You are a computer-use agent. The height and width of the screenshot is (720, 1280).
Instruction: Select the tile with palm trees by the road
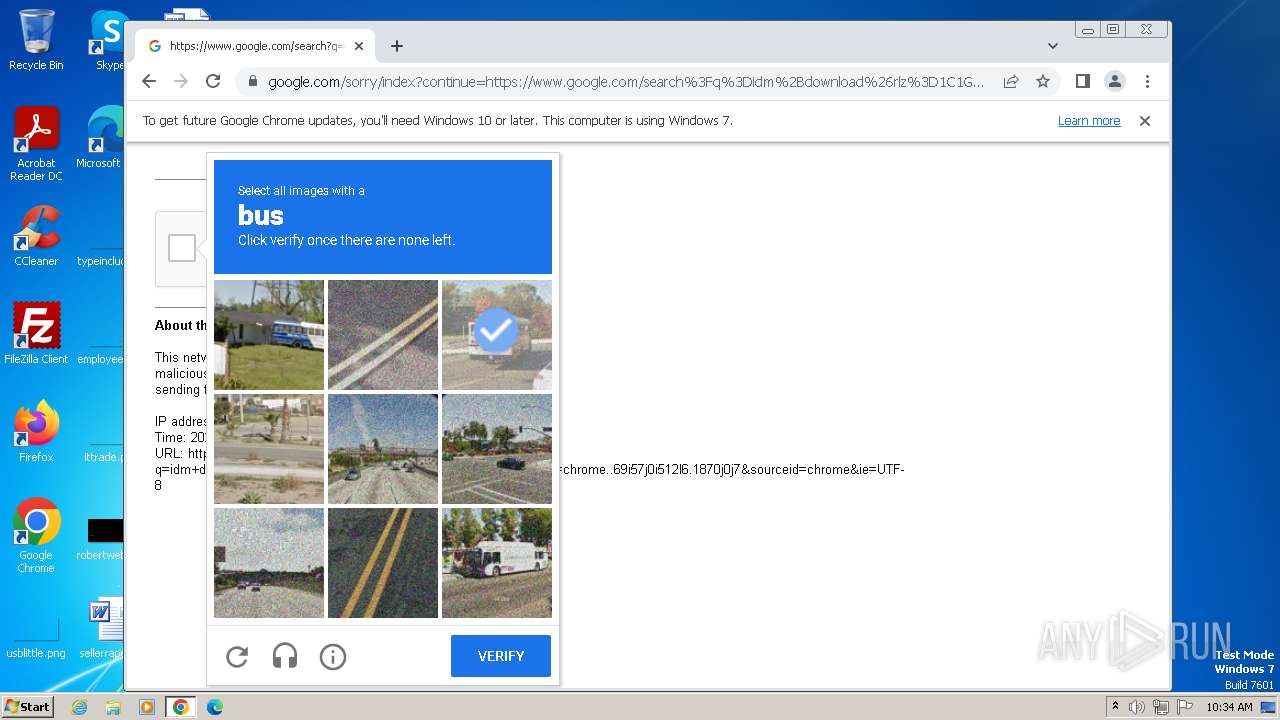click(269, 449)
